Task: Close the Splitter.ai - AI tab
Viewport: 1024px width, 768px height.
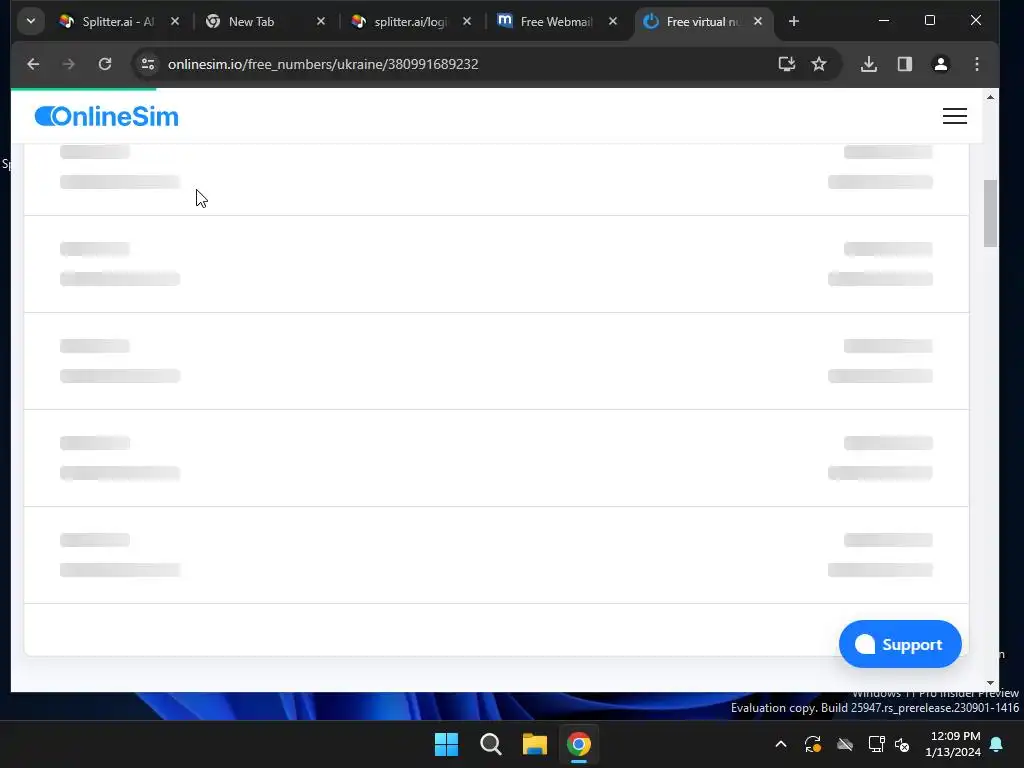Action: coord(175,22)
